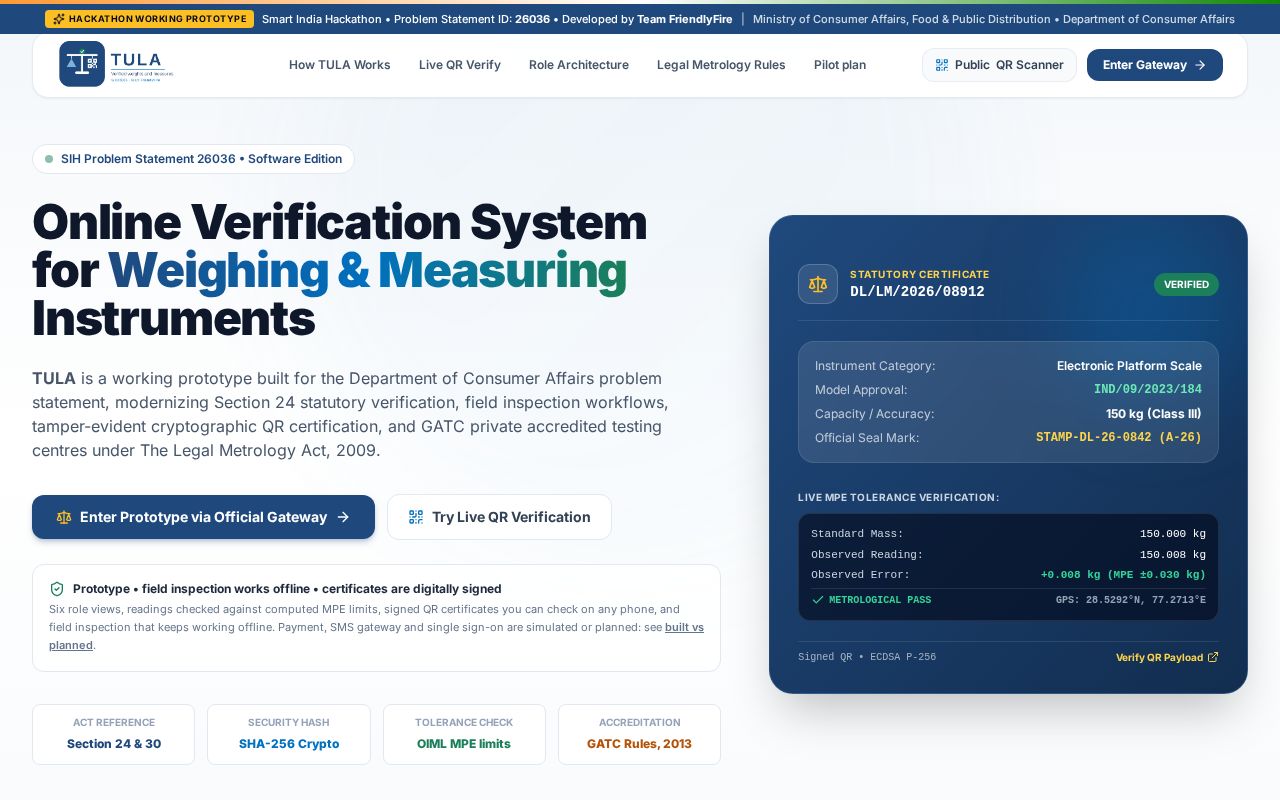The image size is (1280, 800).
Task: Click Ministry of Consumer Affairs banner text
Action: tap(994, 19)
